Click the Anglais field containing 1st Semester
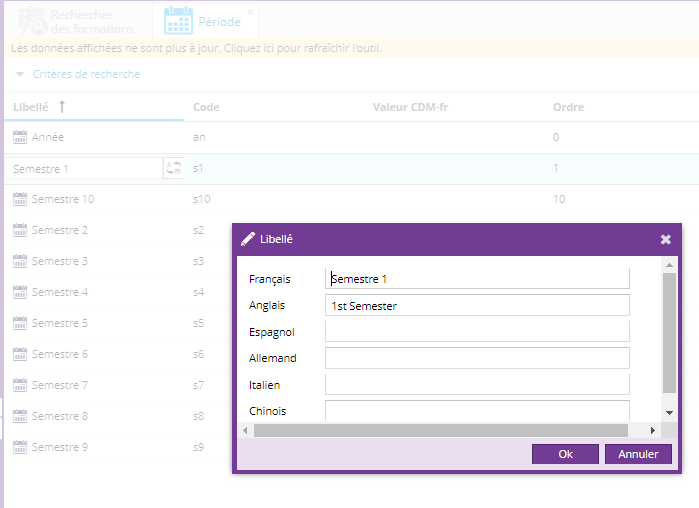Image resolution: width=699 pixels, height=508 pixels. [x=477, y=305]
